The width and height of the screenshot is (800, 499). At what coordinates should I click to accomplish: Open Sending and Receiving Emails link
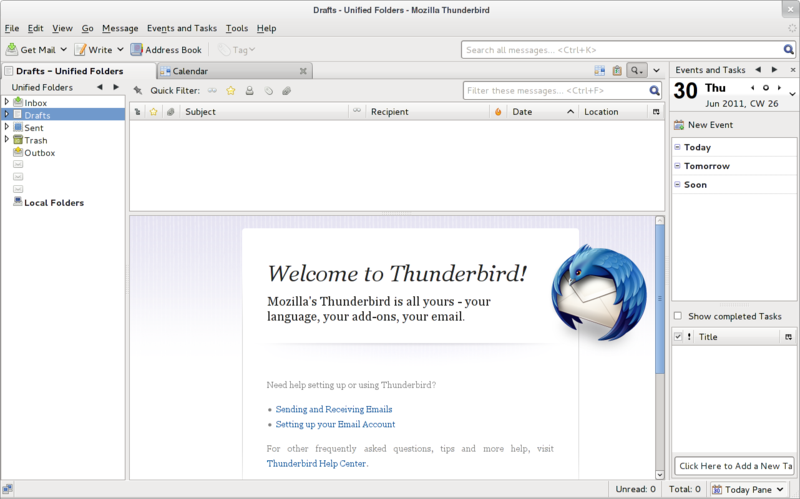click(333, 409)
